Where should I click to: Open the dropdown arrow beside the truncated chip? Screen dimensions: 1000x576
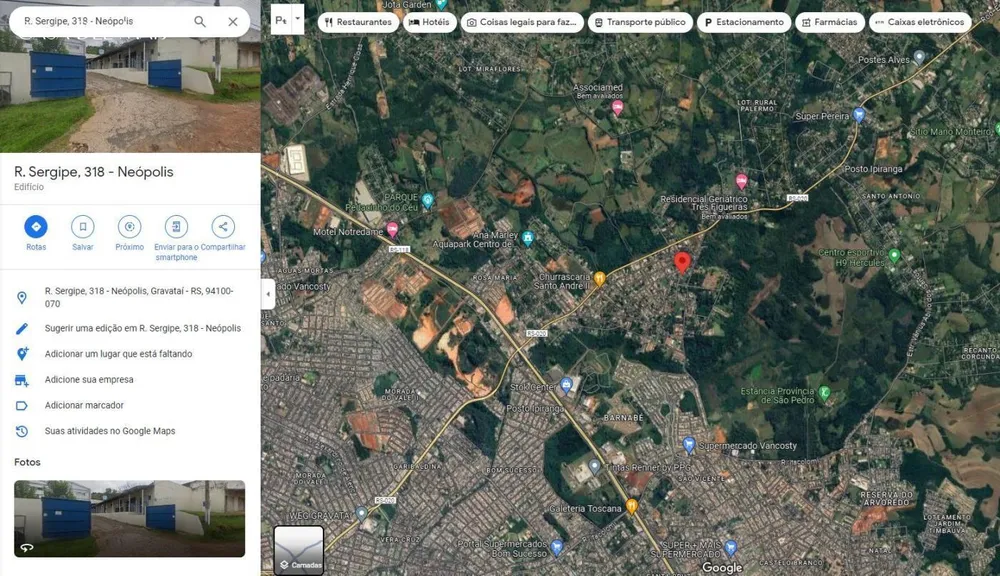pyautogui.click(x=297, y=19)
